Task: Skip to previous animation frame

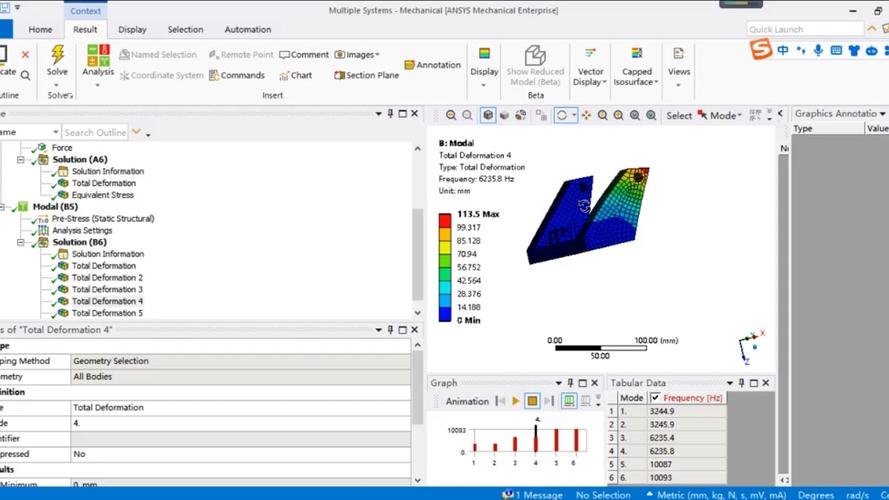Action: 500,401
